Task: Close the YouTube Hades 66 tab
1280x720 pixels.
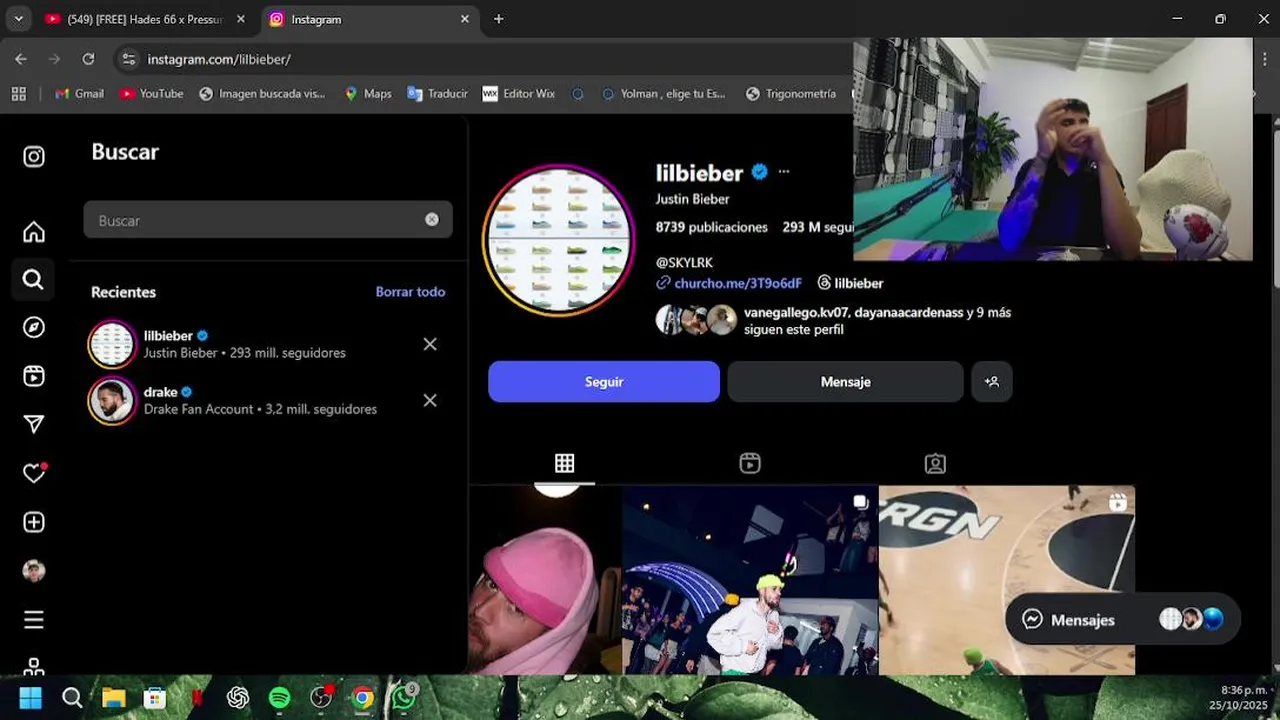Action: [241, 19]
